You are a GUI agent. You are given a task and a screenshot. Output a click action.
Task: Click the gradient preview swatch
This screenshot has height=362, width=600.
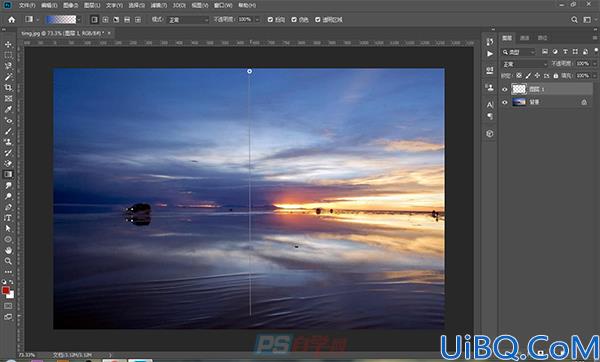point(61,20)
